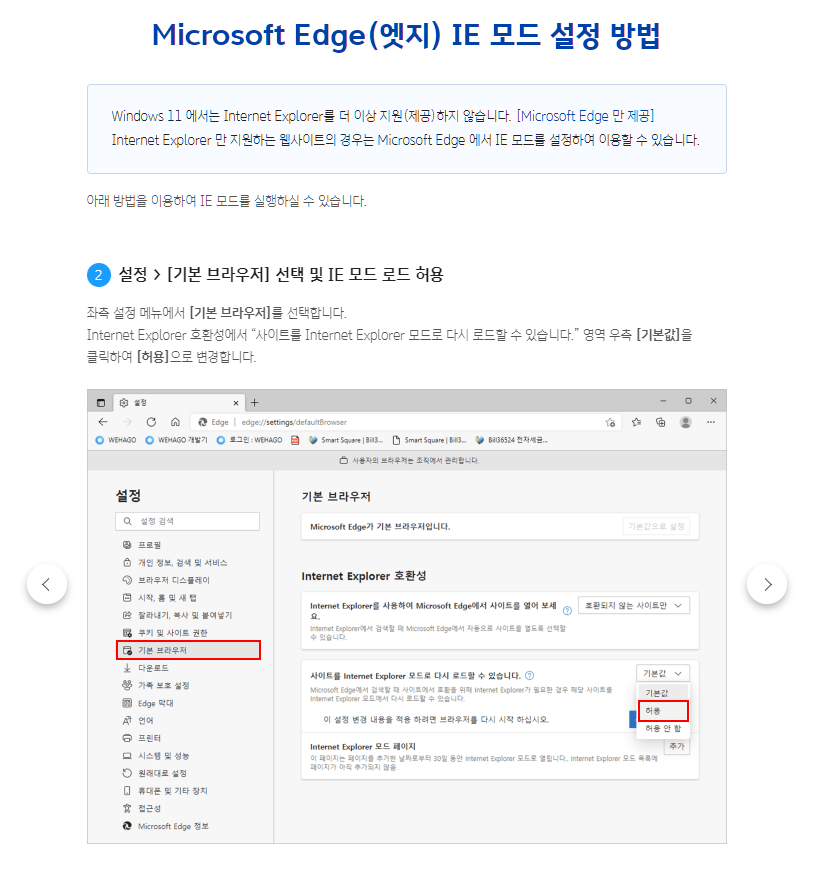836x876 pixels.
Task: Open the 호환되지 않는 사이트만 dropdown
Action: [x=634, y=606]
